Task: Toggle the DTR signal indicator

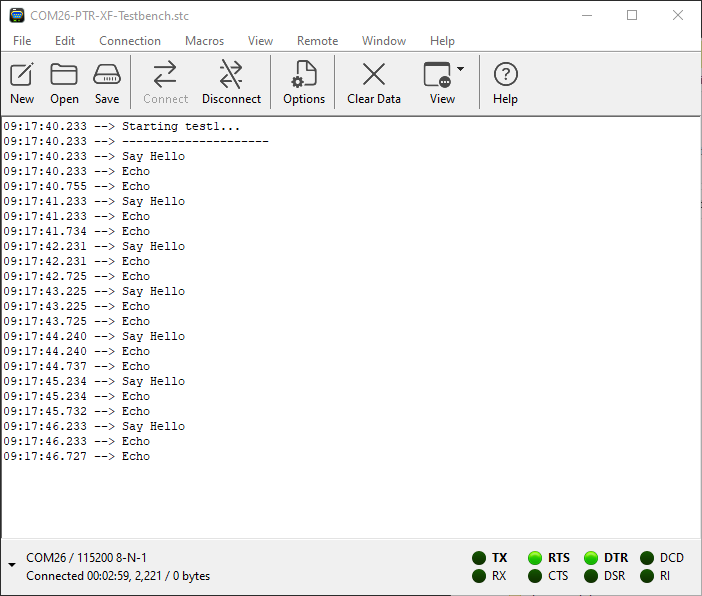Action: pyautogui.click(x=591, y=558)
